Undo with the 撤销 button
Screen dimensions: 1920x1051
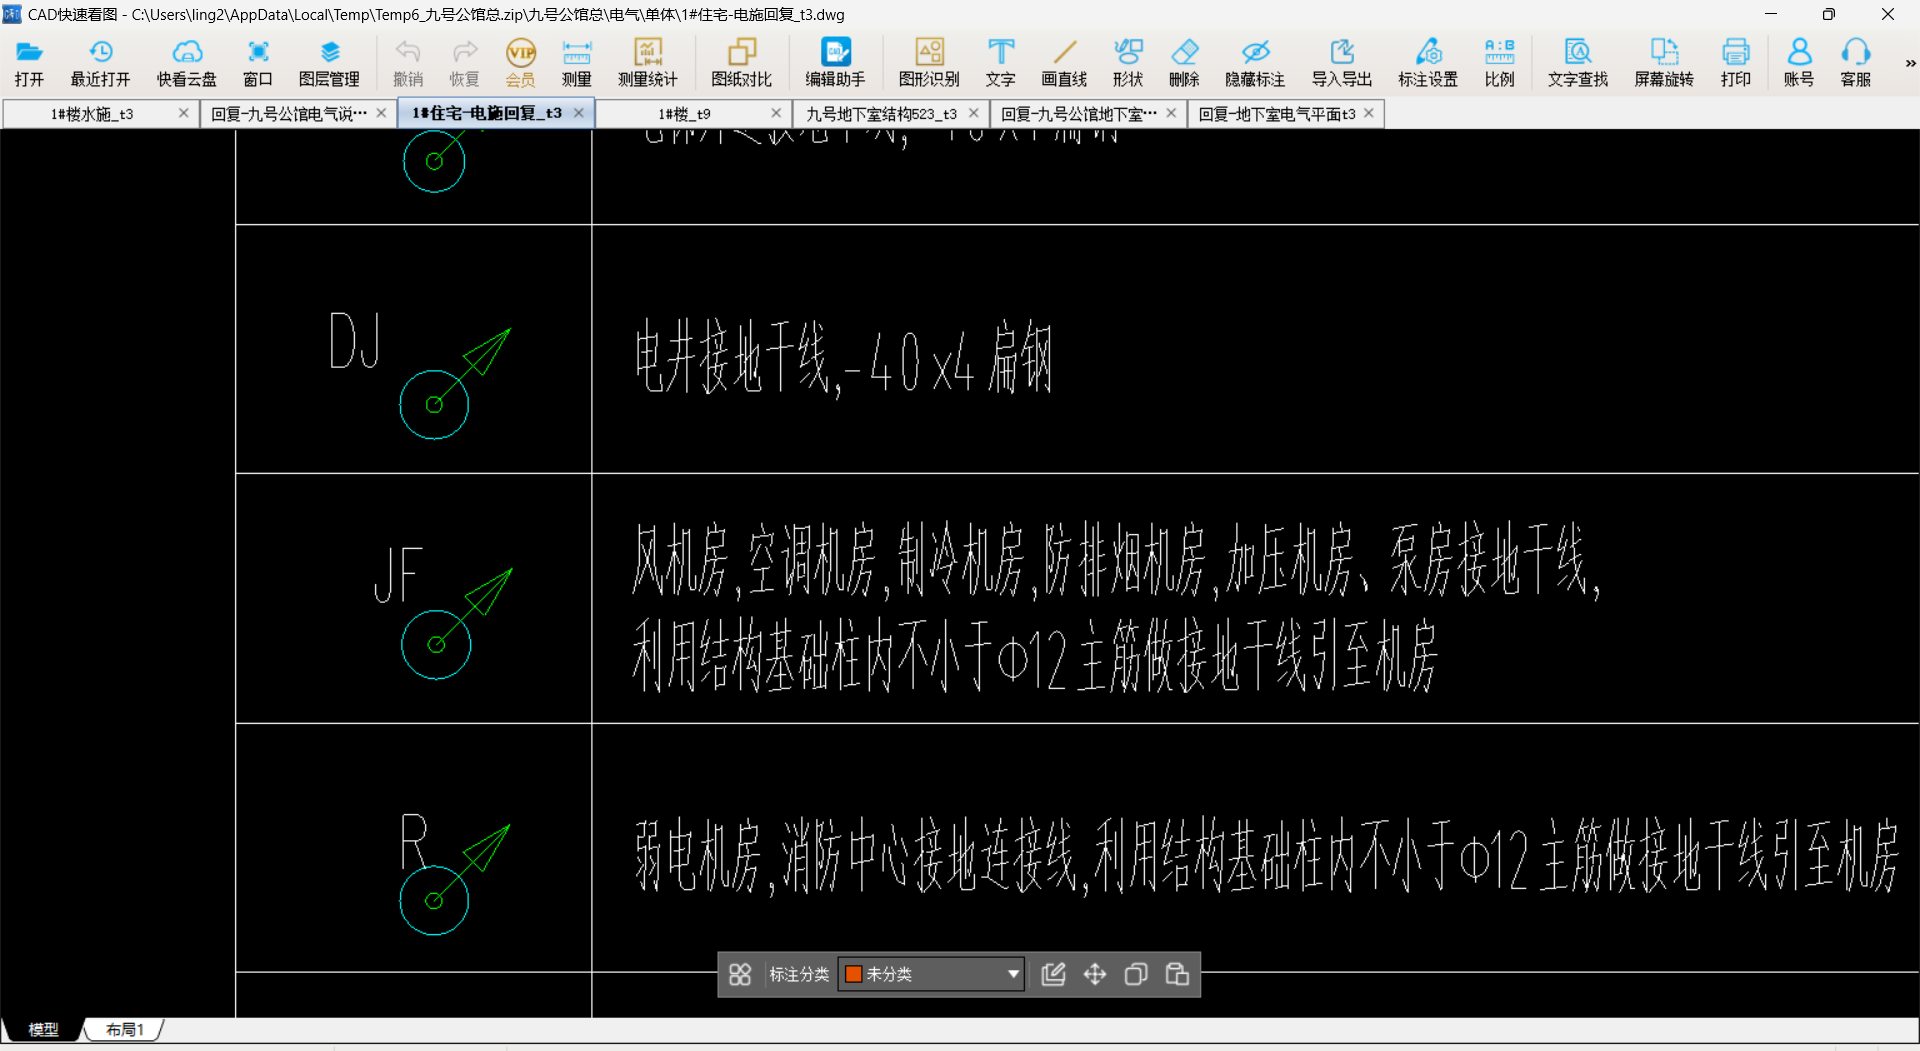coord(408,63)
